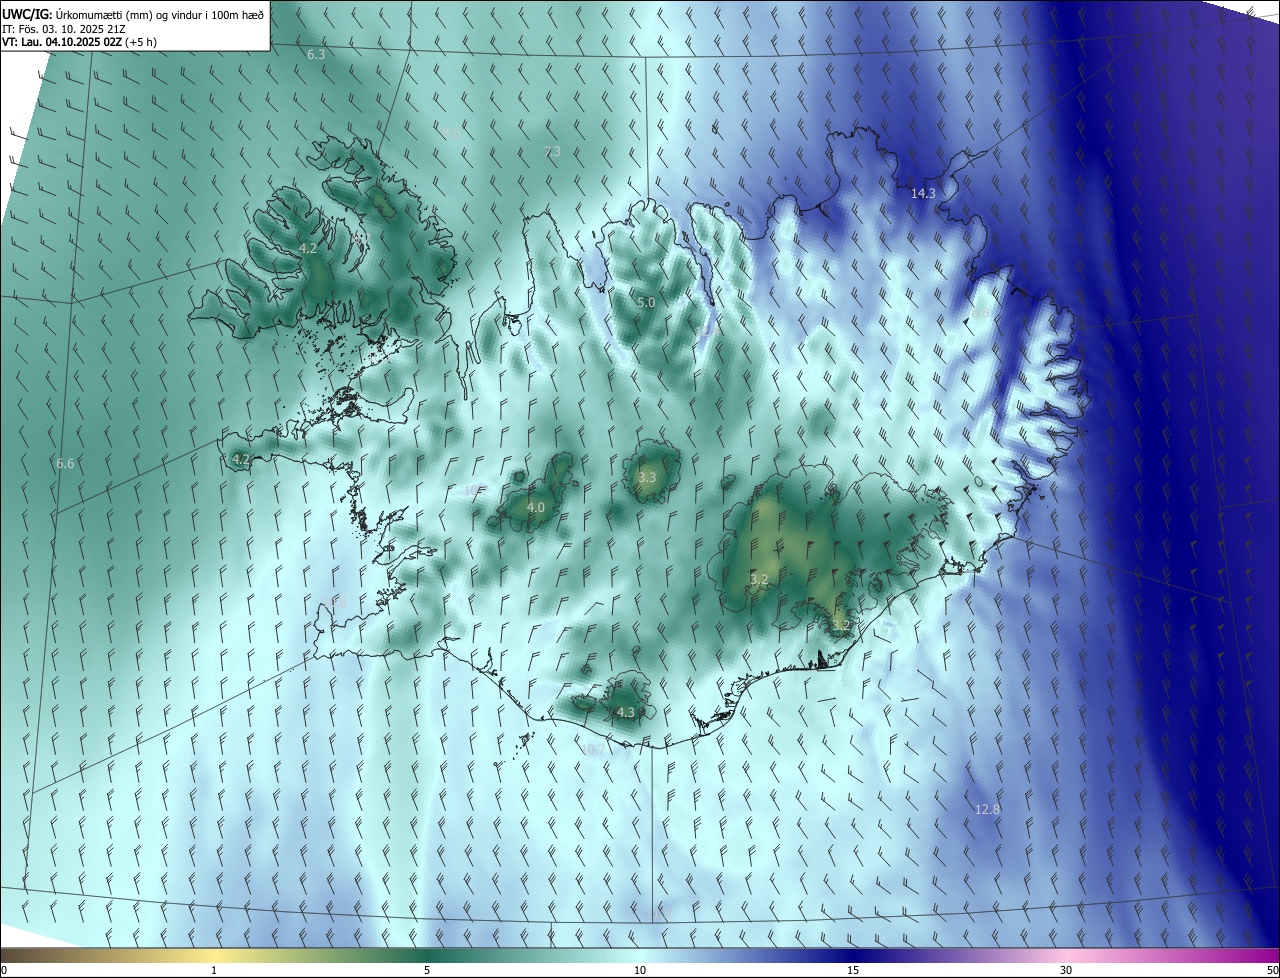The image size is (1280, 978).
Task: Click the 6.3 value label on the map
Action: click(x=316, y=54)
